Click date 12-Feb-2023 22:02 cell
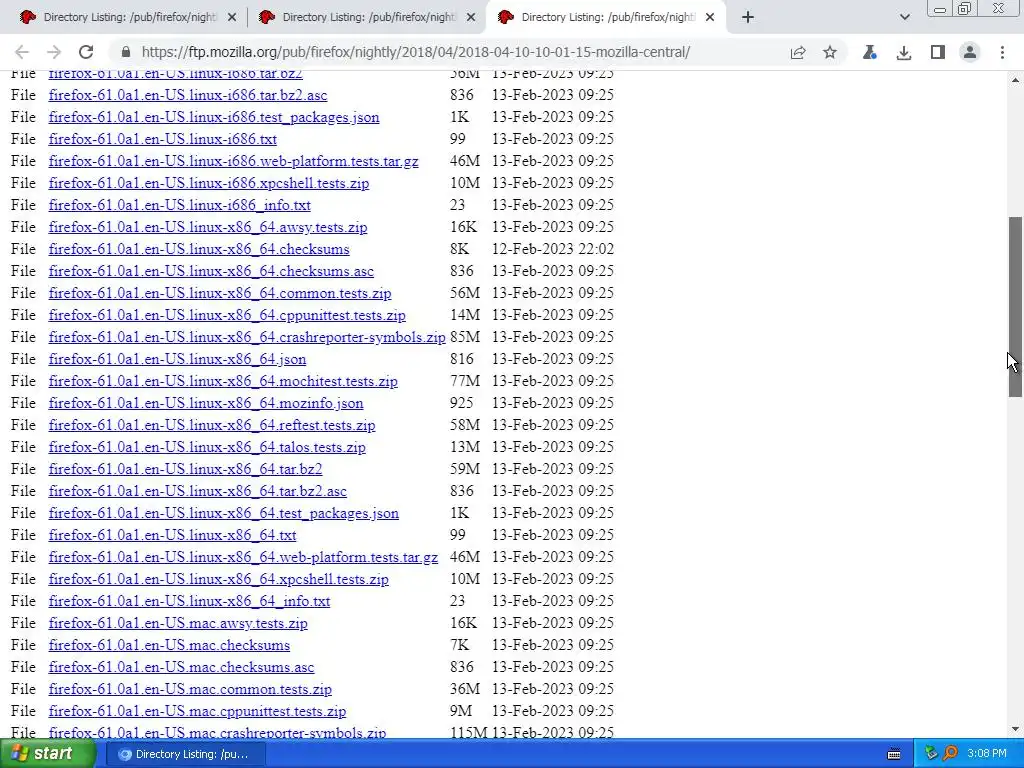Screen dimensions: 1024x768 coord(552,249)
